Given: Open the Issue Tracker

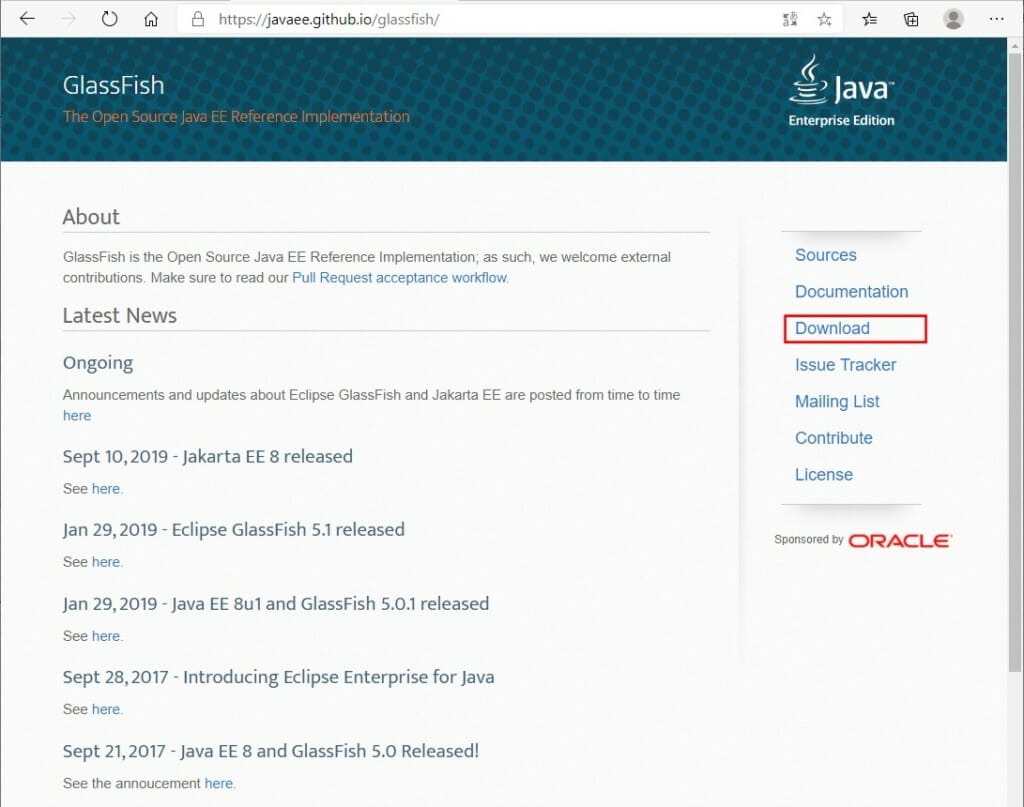Looking at the screenshot, I should point(845,365).
